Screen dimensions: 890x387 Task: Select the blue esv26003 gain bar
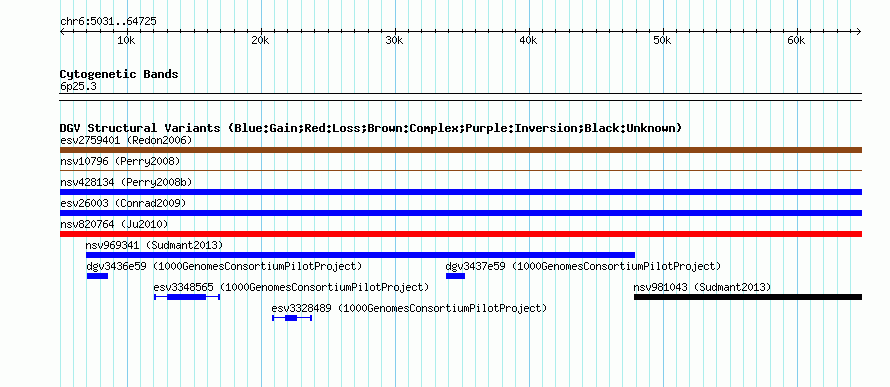461,213
